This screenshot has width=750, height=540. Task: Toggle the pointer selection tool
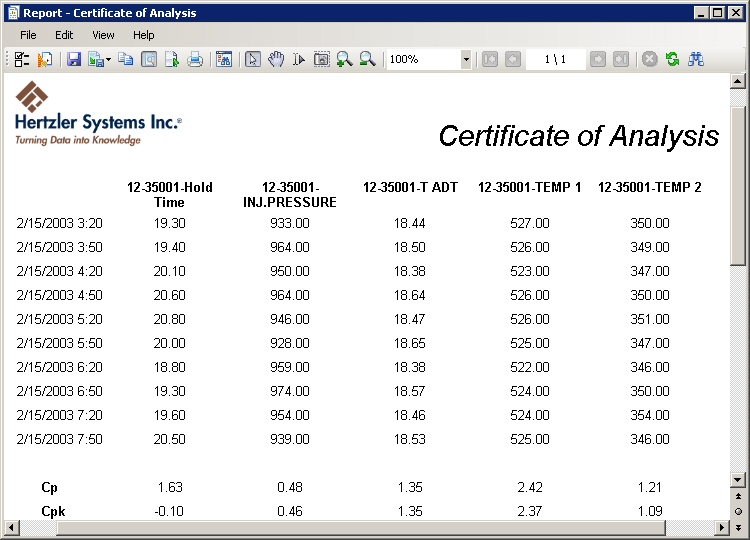tap(253, 60)
